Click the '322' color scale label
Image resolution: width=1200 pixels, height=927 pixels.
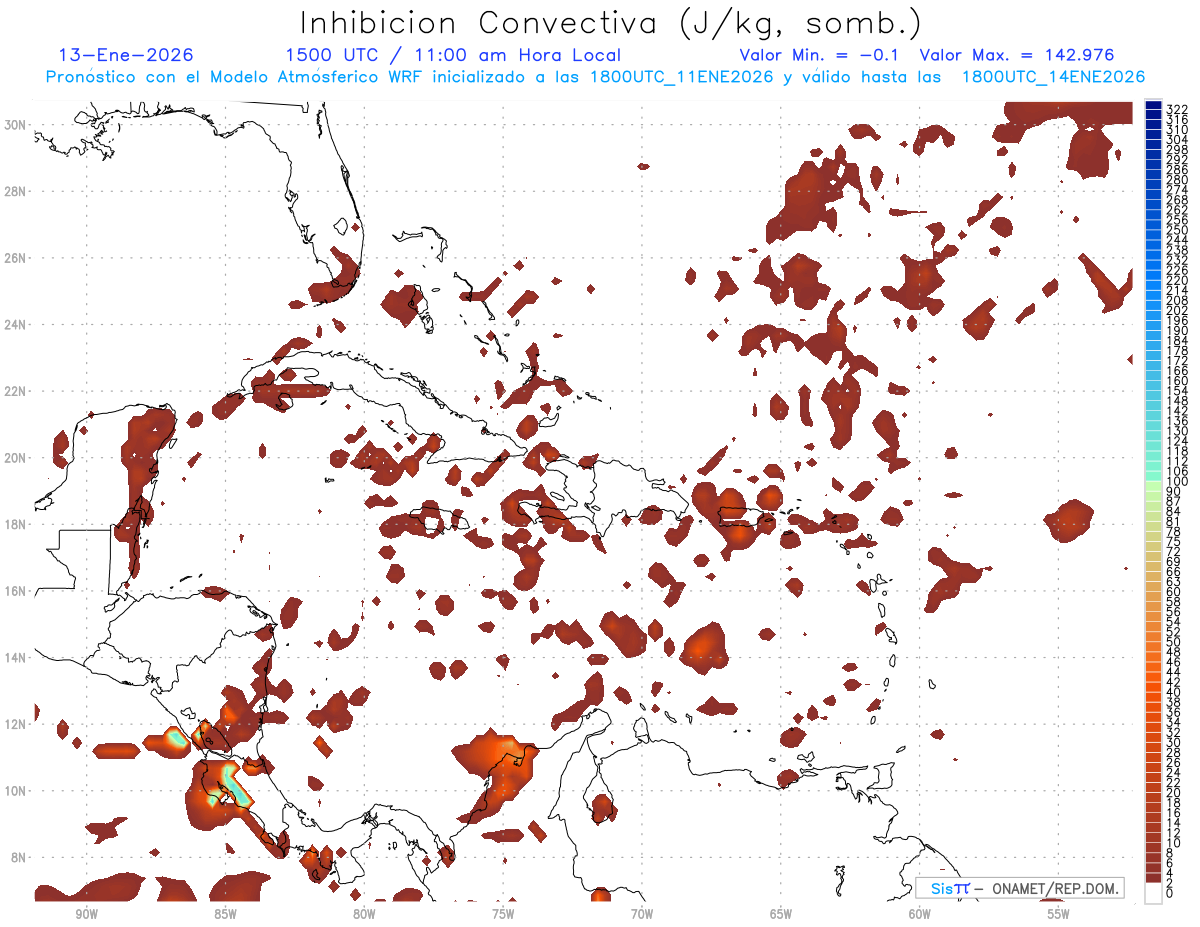(x=1176, y=109)
